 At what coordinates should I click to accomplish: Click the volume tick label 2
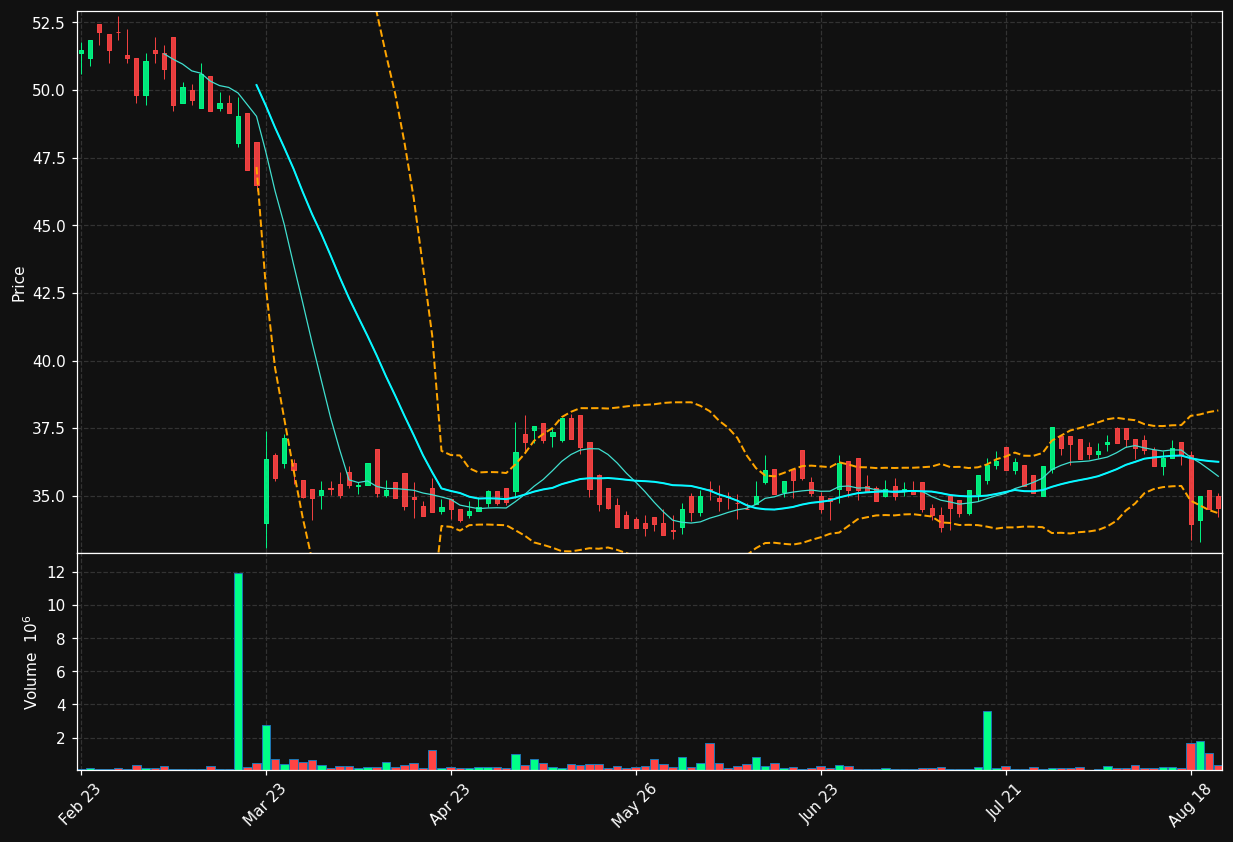pyautogui.click(x=62, y=738)
